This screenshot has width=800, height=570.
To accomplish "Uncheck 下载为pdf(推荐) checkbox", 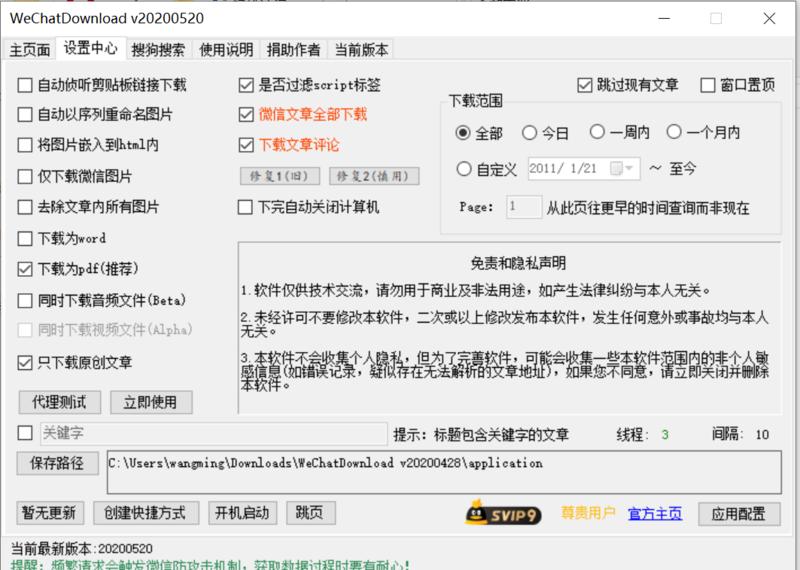I will 24,269.
